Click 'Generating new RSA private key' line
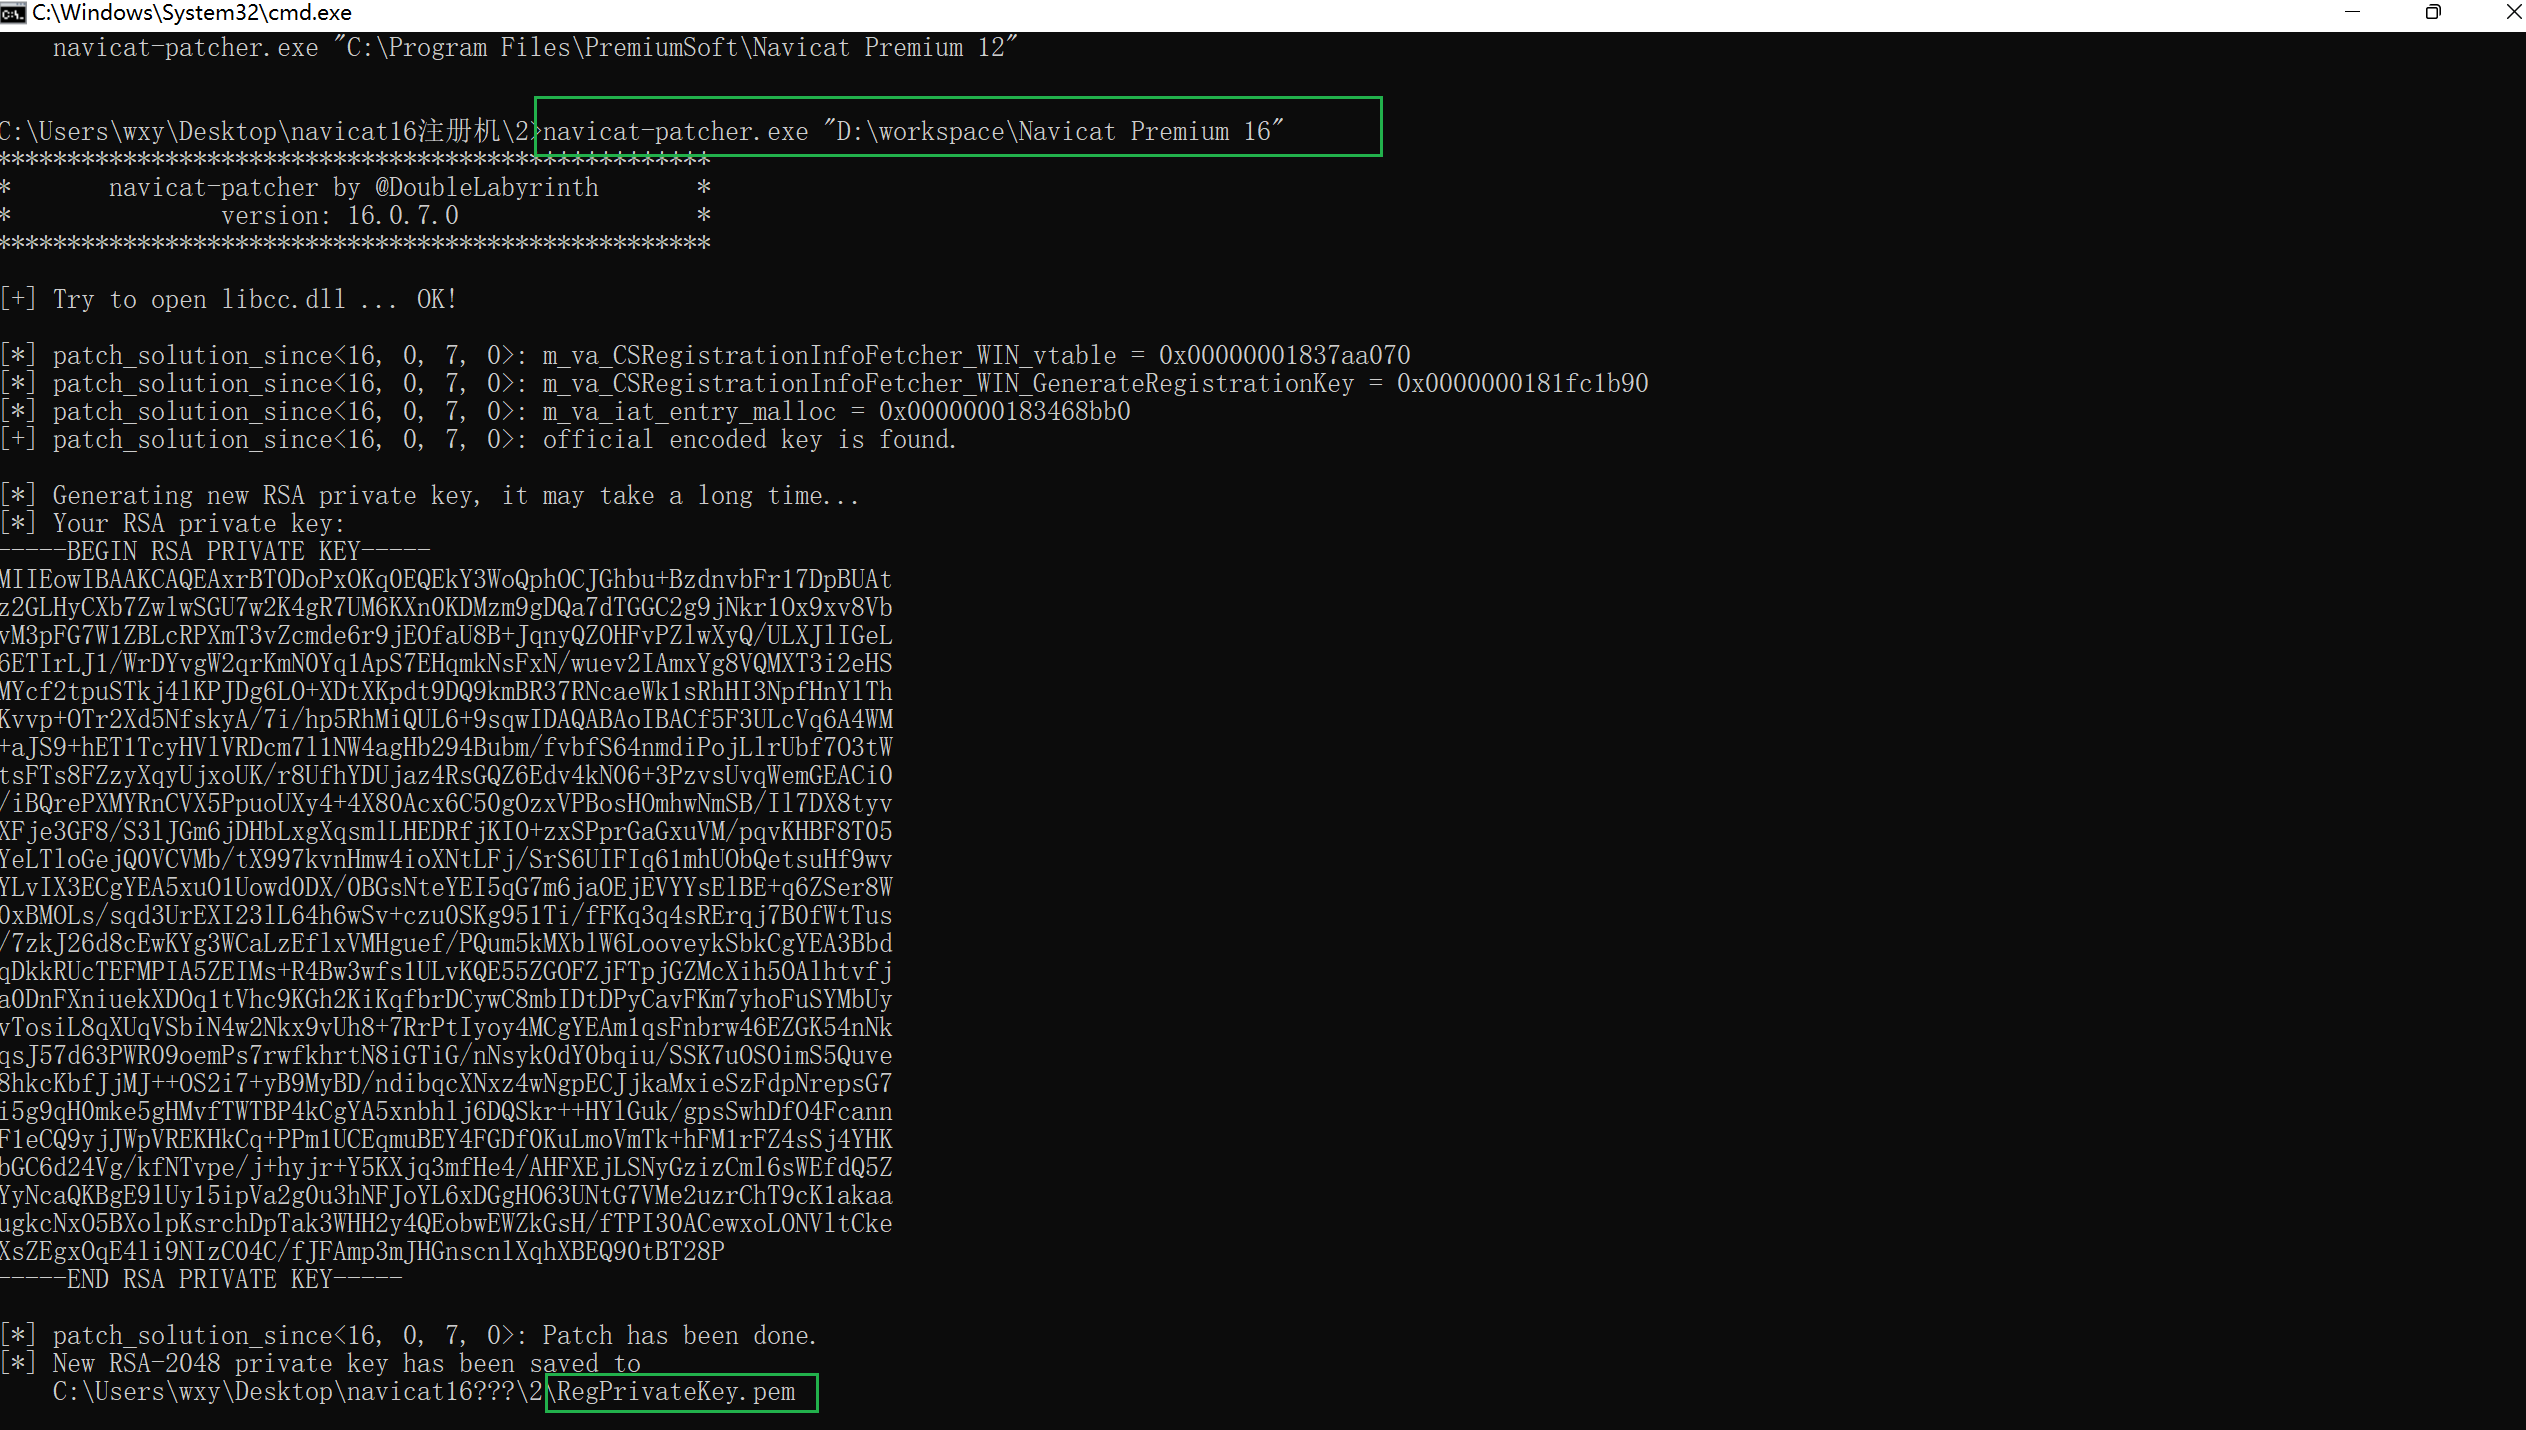The width and height of the screenshot is (2526, 1430). pos(430,496)
